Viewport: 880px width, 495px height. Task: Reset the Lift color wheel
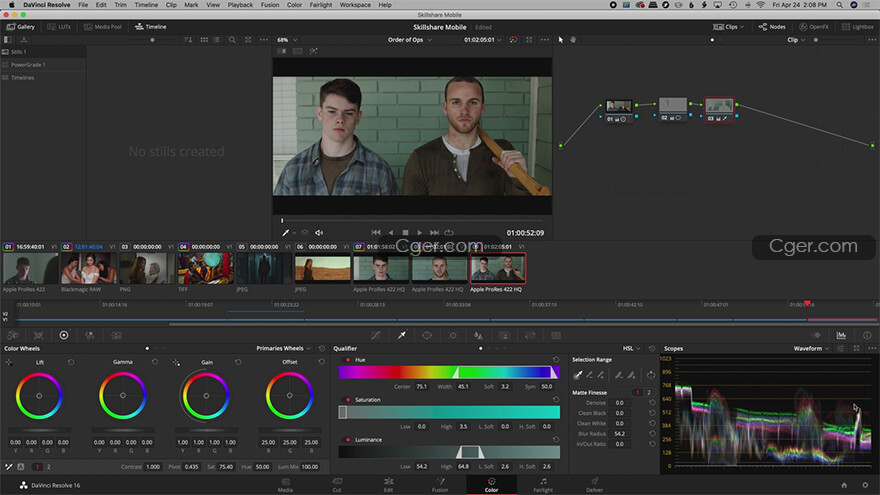click(x=71, y=362)
